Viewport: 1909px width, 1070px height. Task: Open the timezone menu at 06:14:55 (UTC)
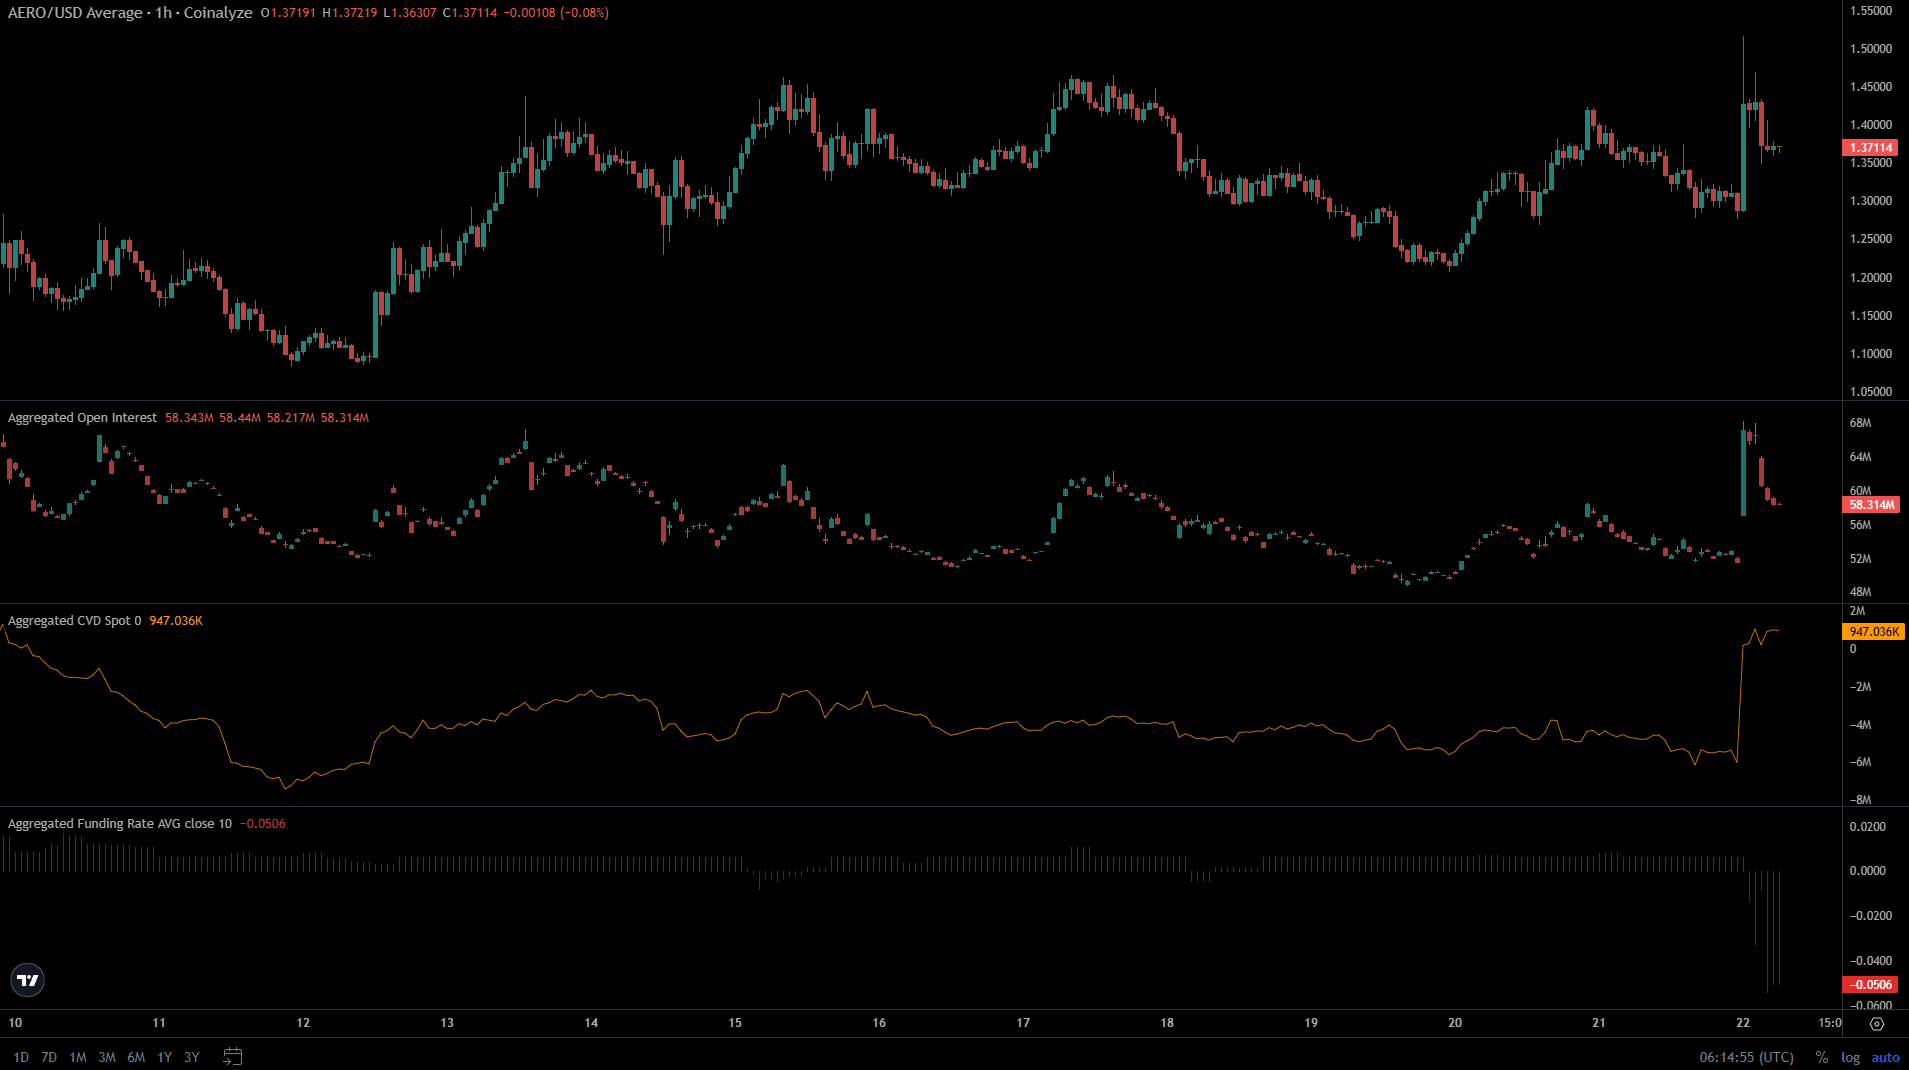point(1746,1057)
